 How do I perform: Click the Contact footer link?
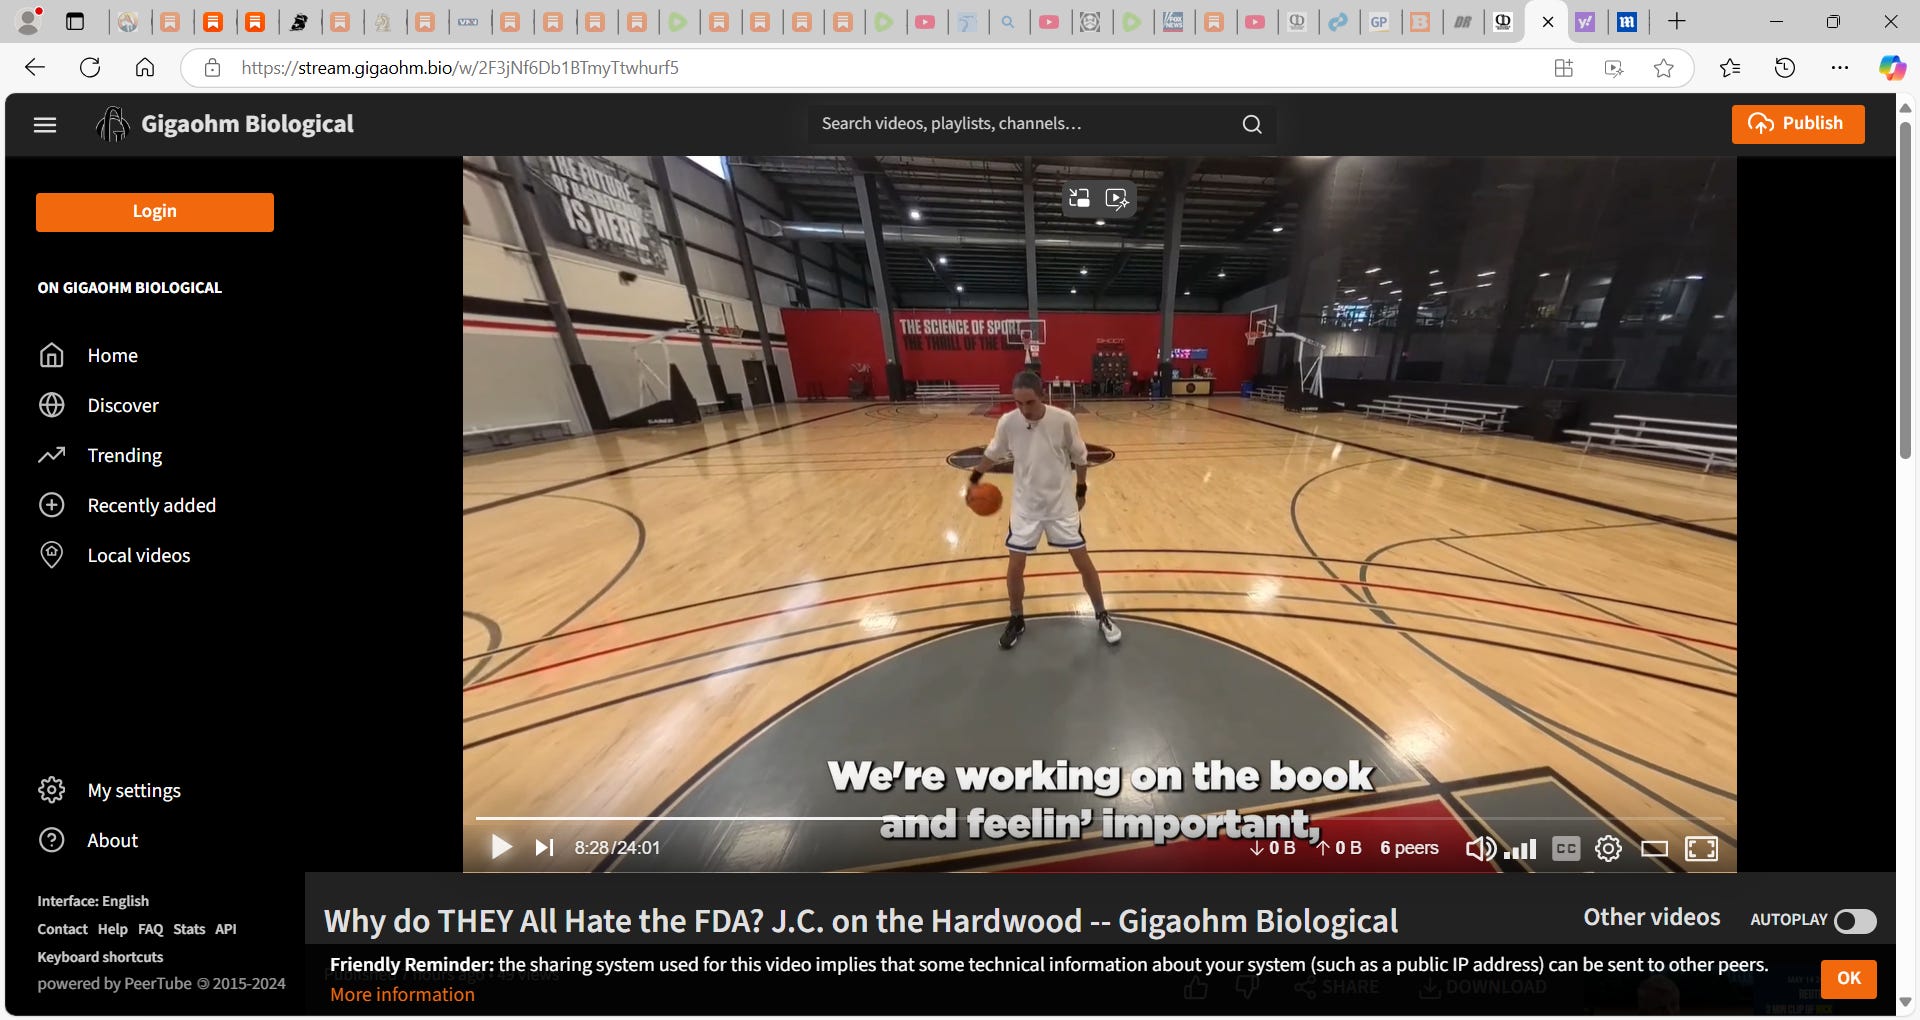click(62, 930)
